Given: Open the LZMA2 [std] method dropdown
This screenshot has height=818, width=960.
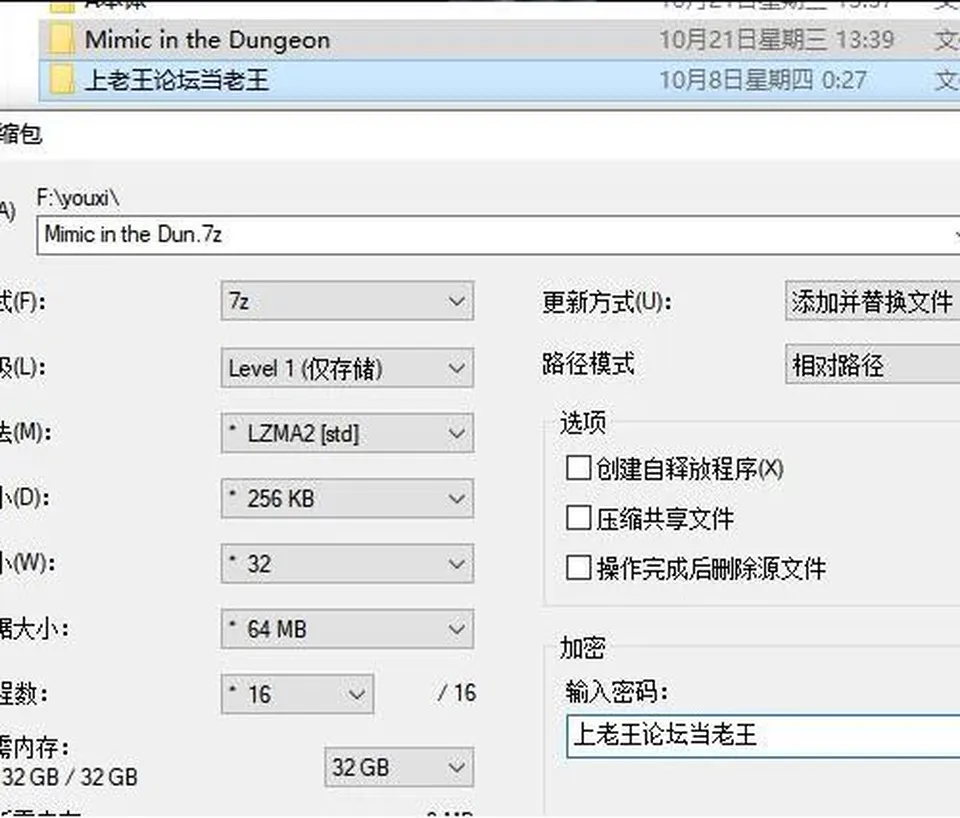Looking at the screenshot, I should (x=347, y=433).
